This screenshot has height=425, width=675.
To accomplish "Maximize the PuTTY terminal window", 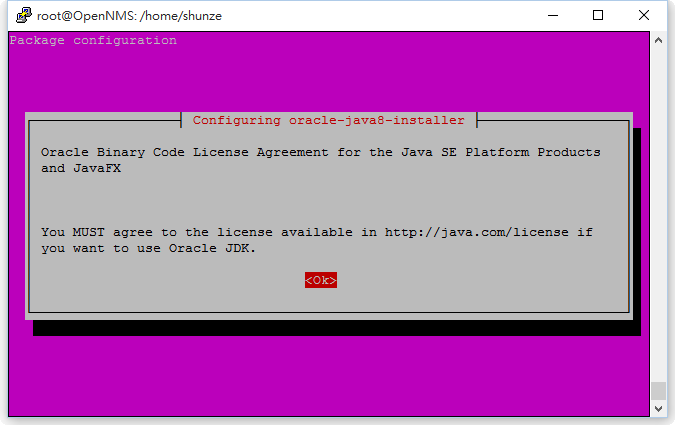I will [x=598, y=16].
